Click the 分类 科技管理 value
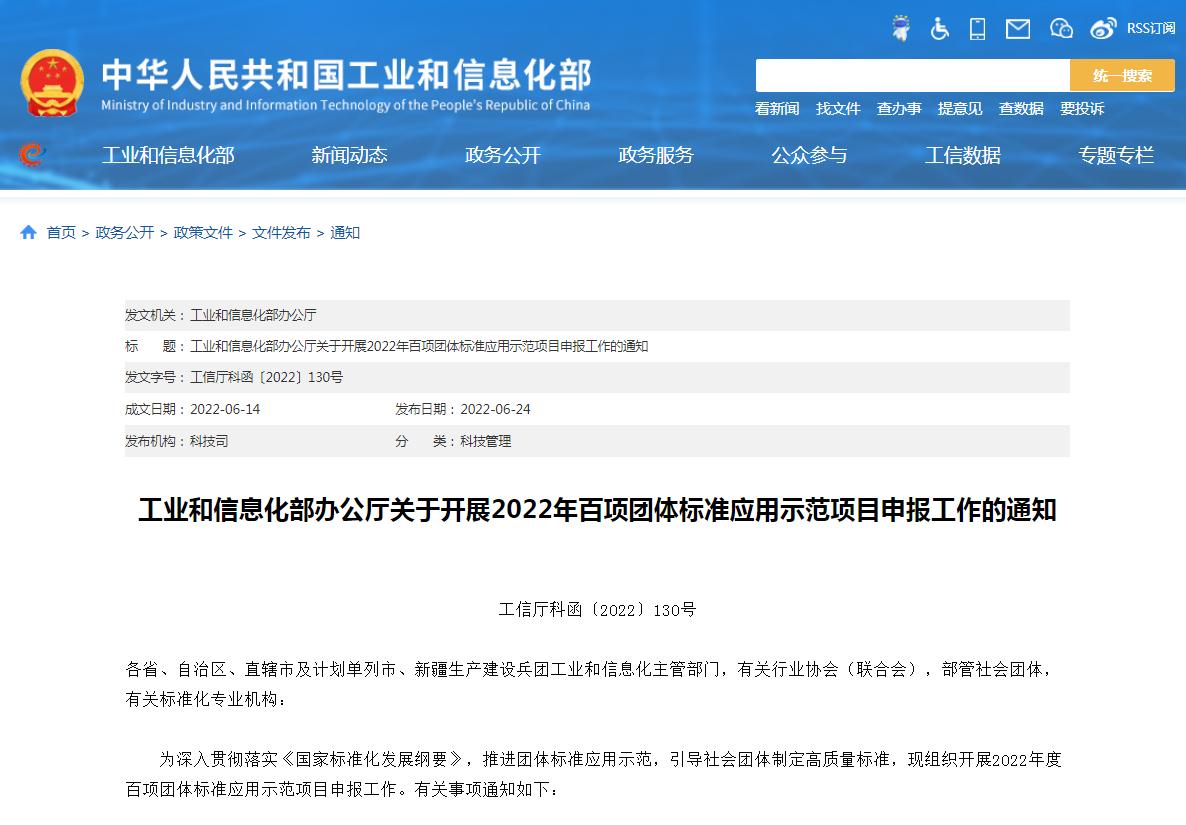The height and width of the screenshot is (825, 1186). click(x=486, y=441)
